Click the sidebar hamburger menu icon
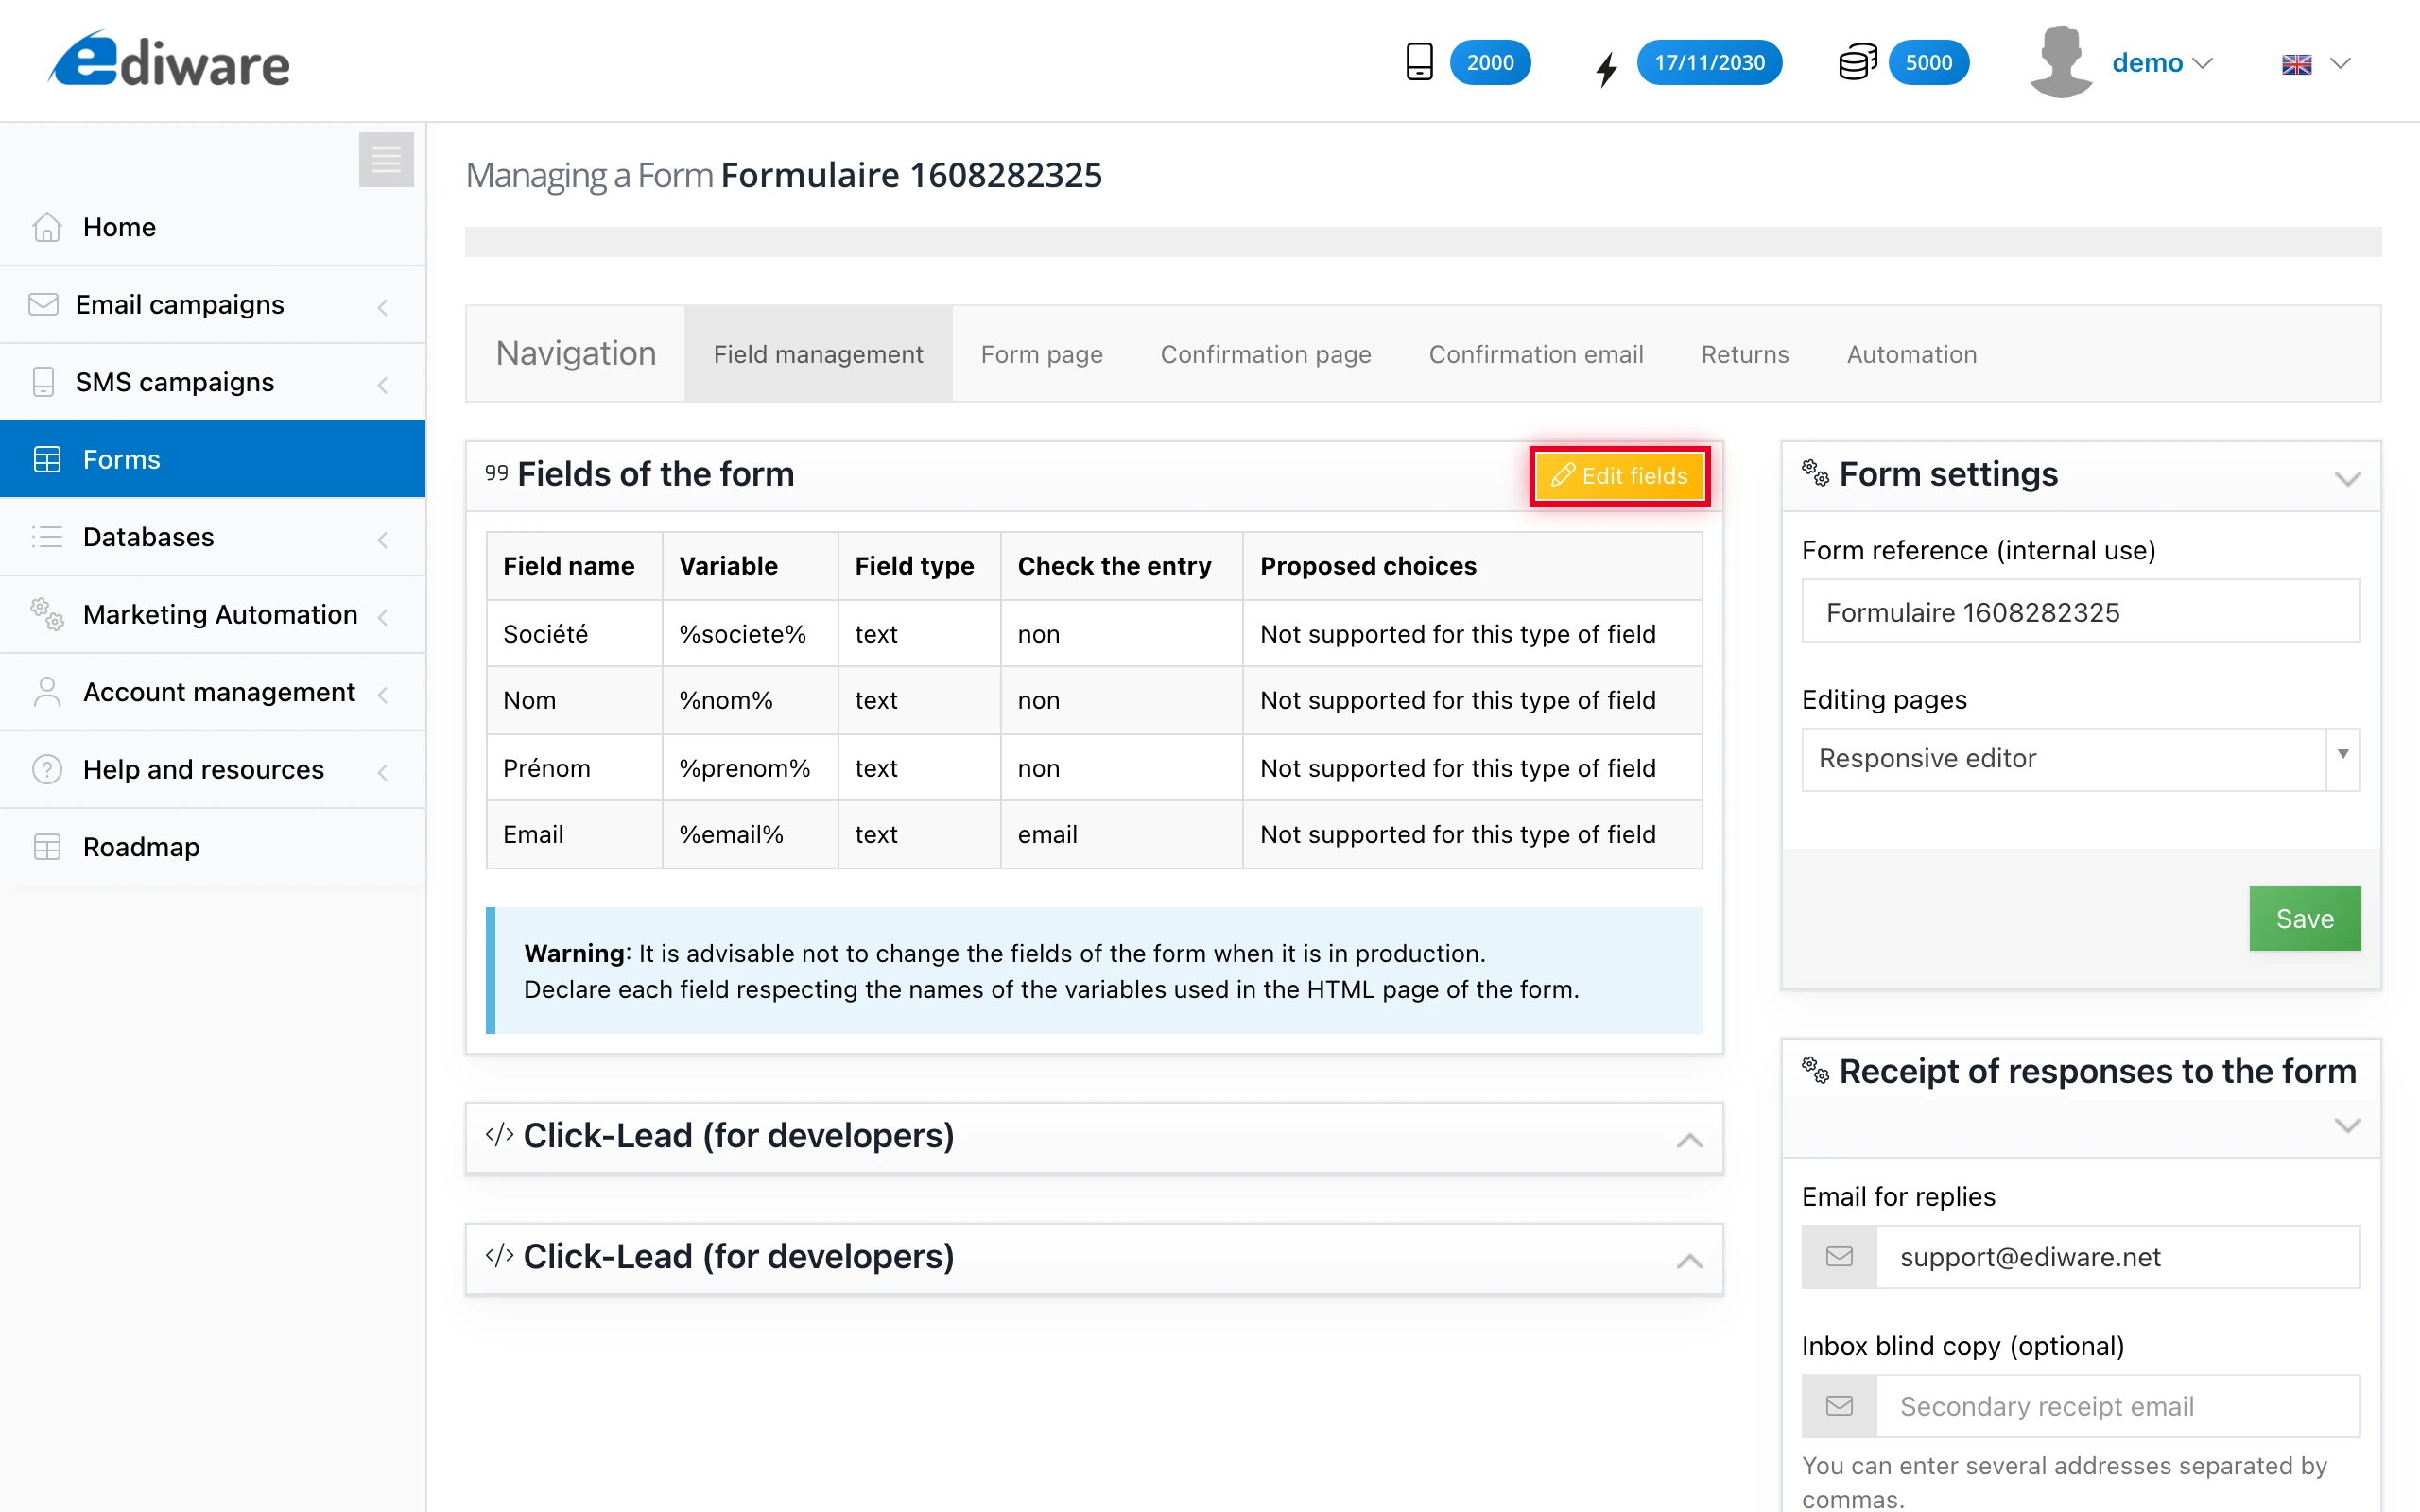The width and height of the screenshot is (2420, 1512). [x=386, y=160]
